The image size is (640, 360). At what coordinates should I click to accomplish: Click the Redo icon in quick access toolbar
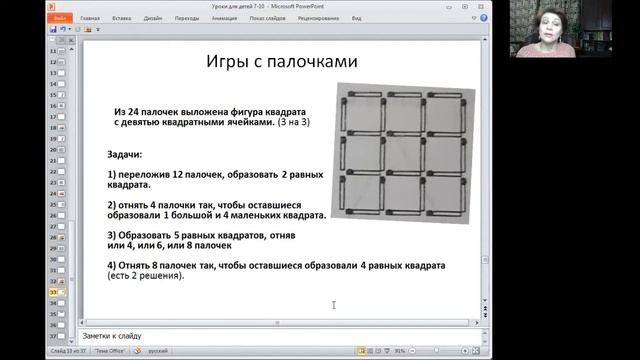pos(78,29)
